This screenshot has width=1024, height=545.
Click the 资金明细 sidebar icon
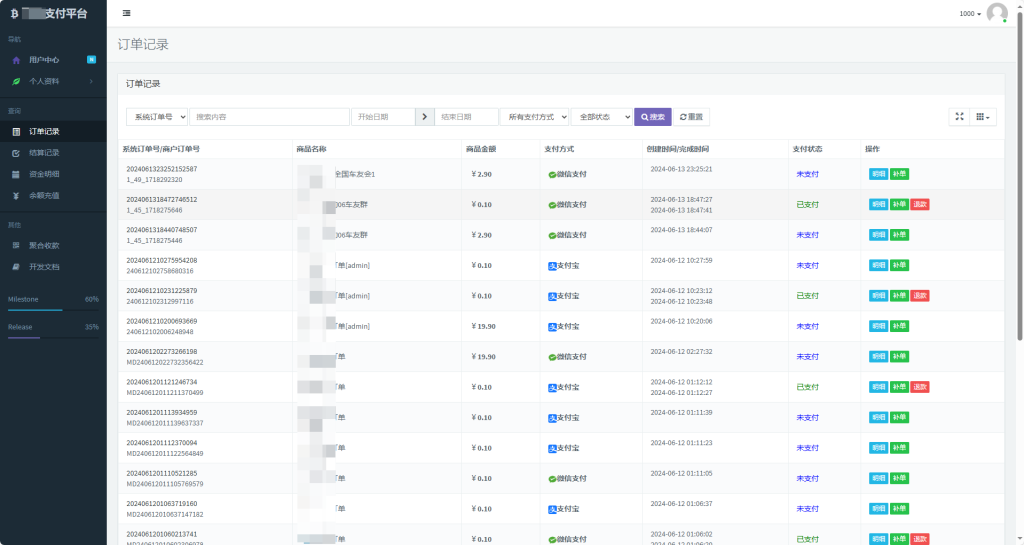tap(16, 174)
